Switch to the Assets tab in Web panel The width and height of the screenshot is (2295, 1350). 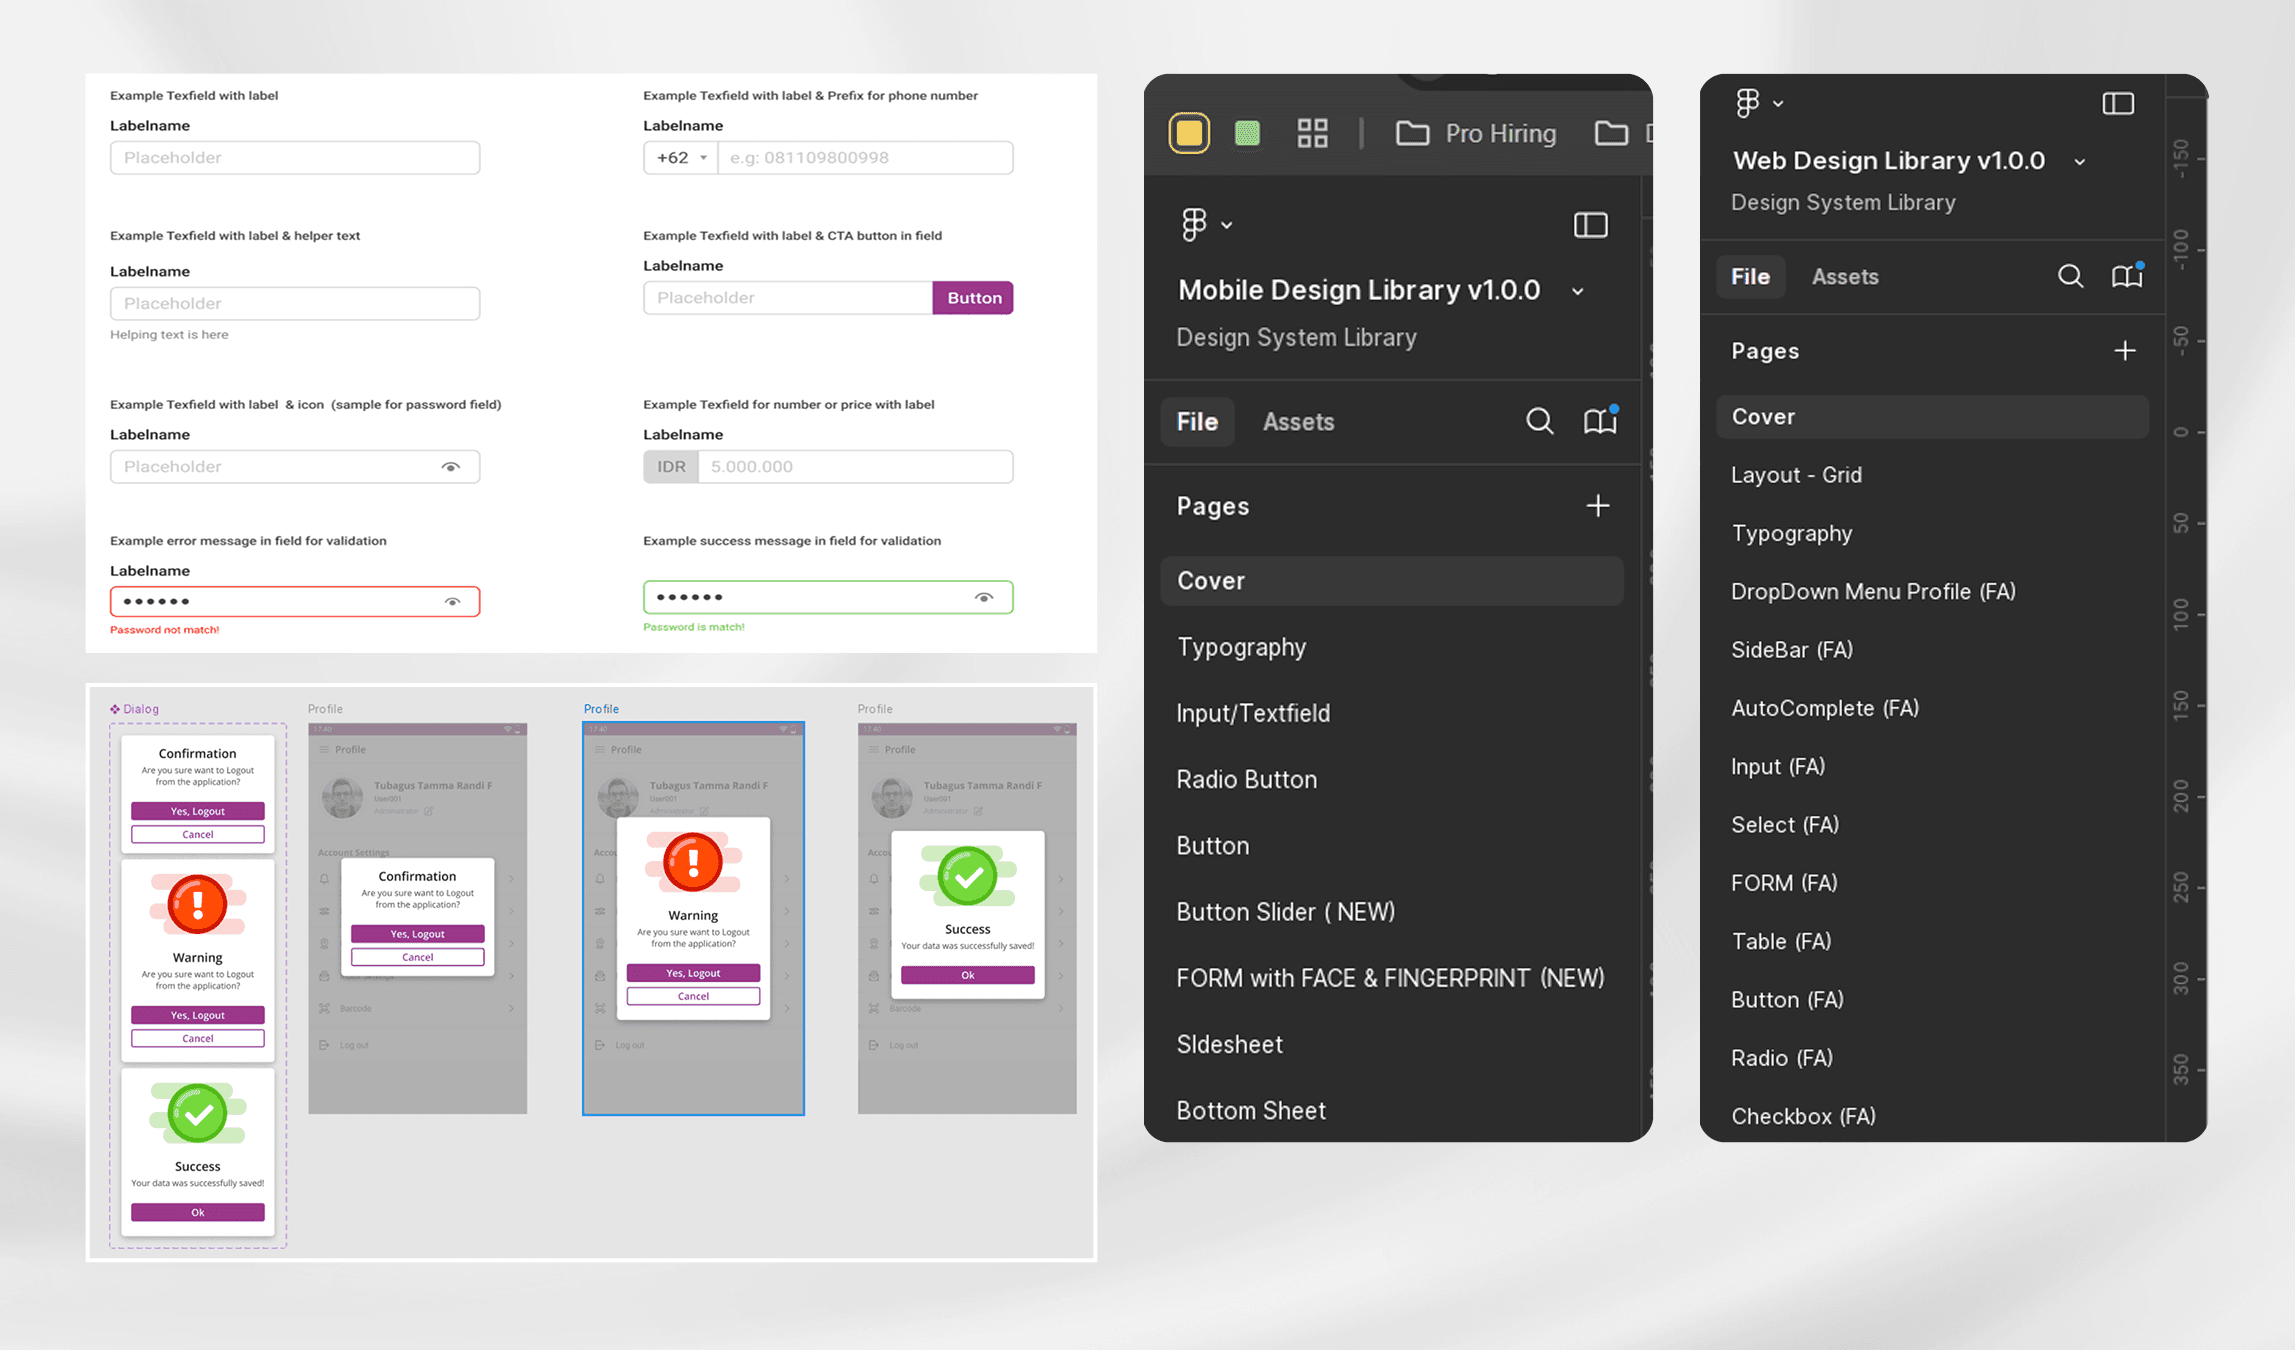click(x=1844, y=277)
